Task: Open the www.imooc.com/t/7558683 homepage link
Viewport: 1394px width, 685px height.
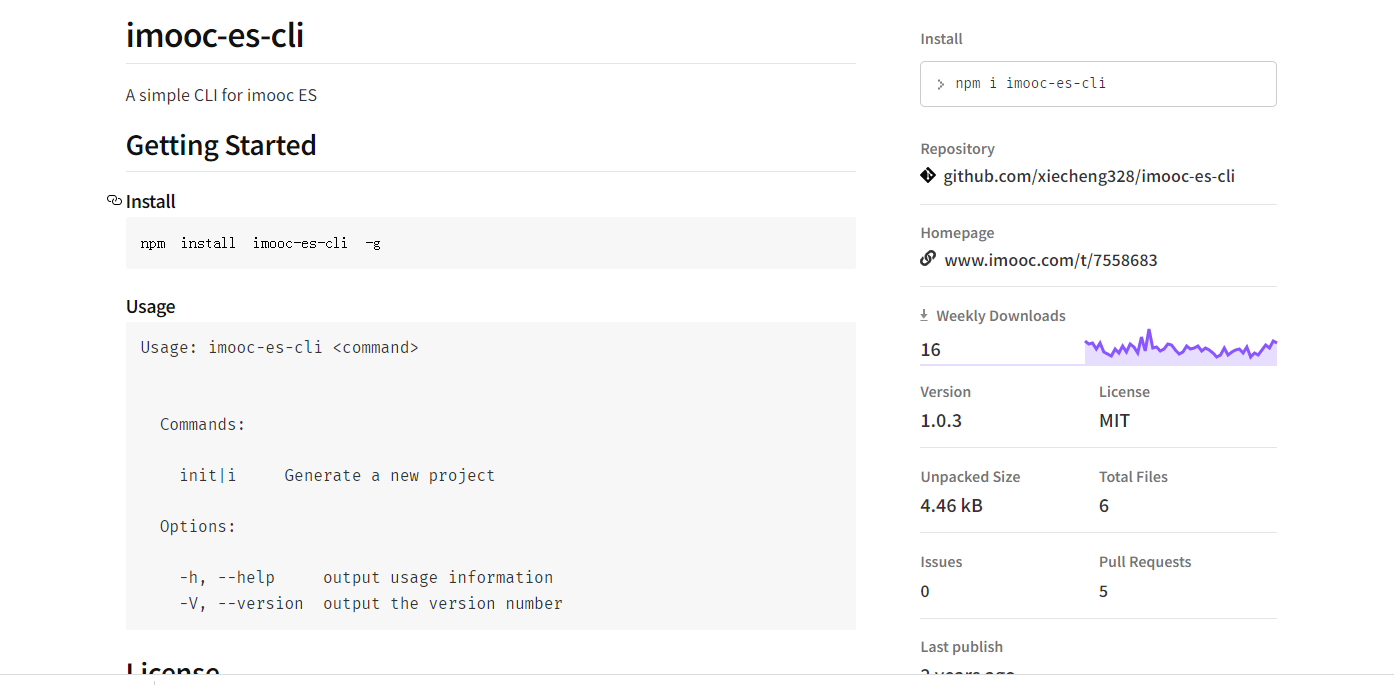Action: pos(1050,260)
